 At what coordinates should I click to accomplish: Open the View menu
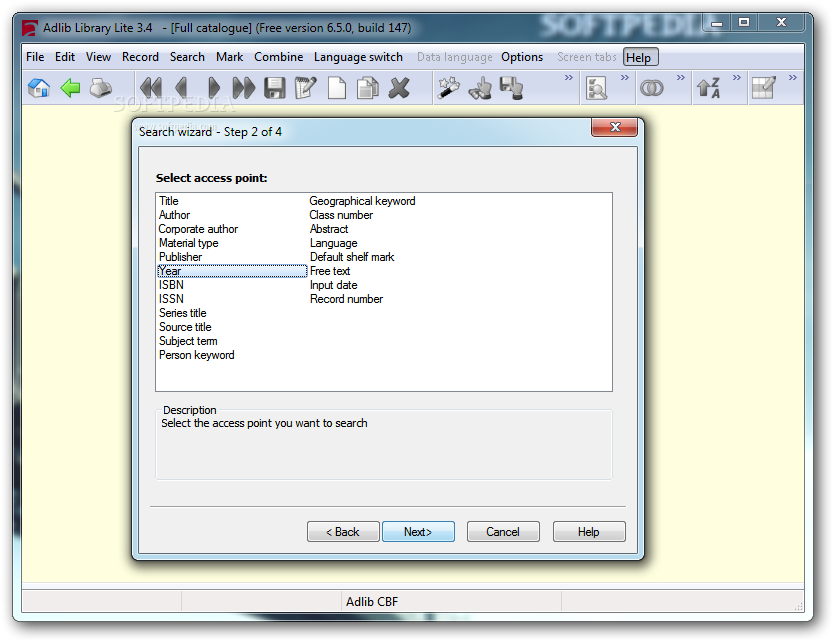coord(98,57)
